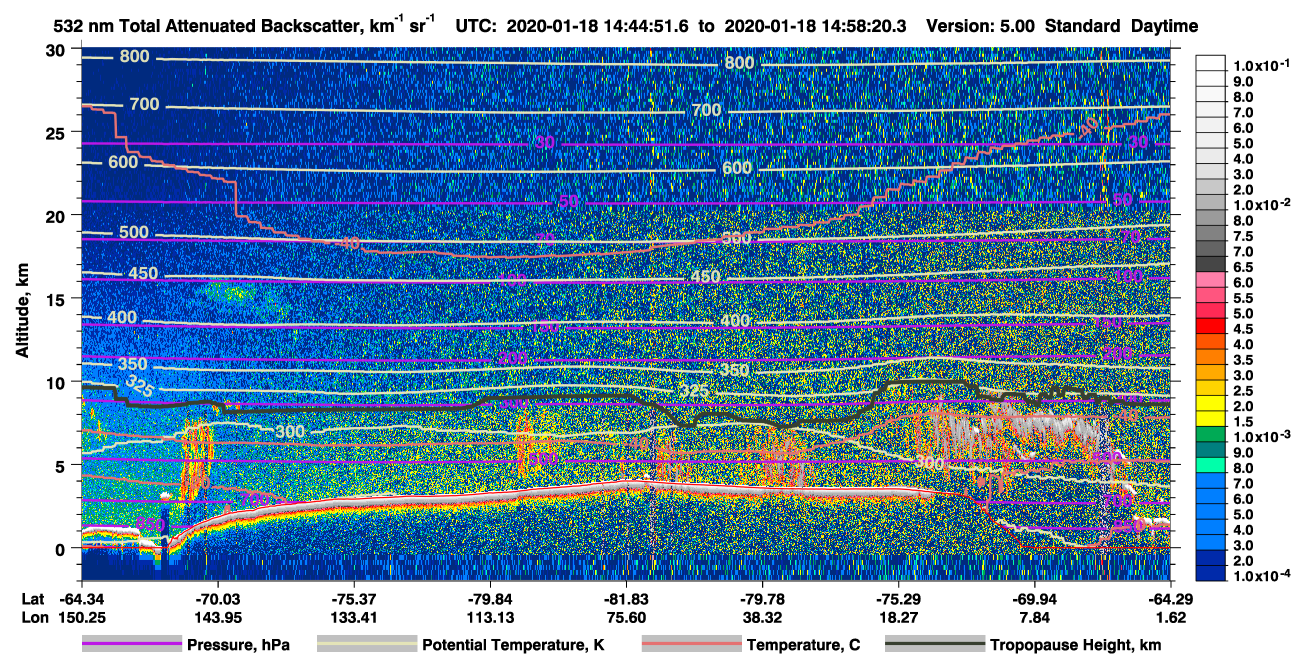Select end time 2020-01-18 14:58:20.3
The width and height of the screenshot is (1300, 667).
click(814, 26)
